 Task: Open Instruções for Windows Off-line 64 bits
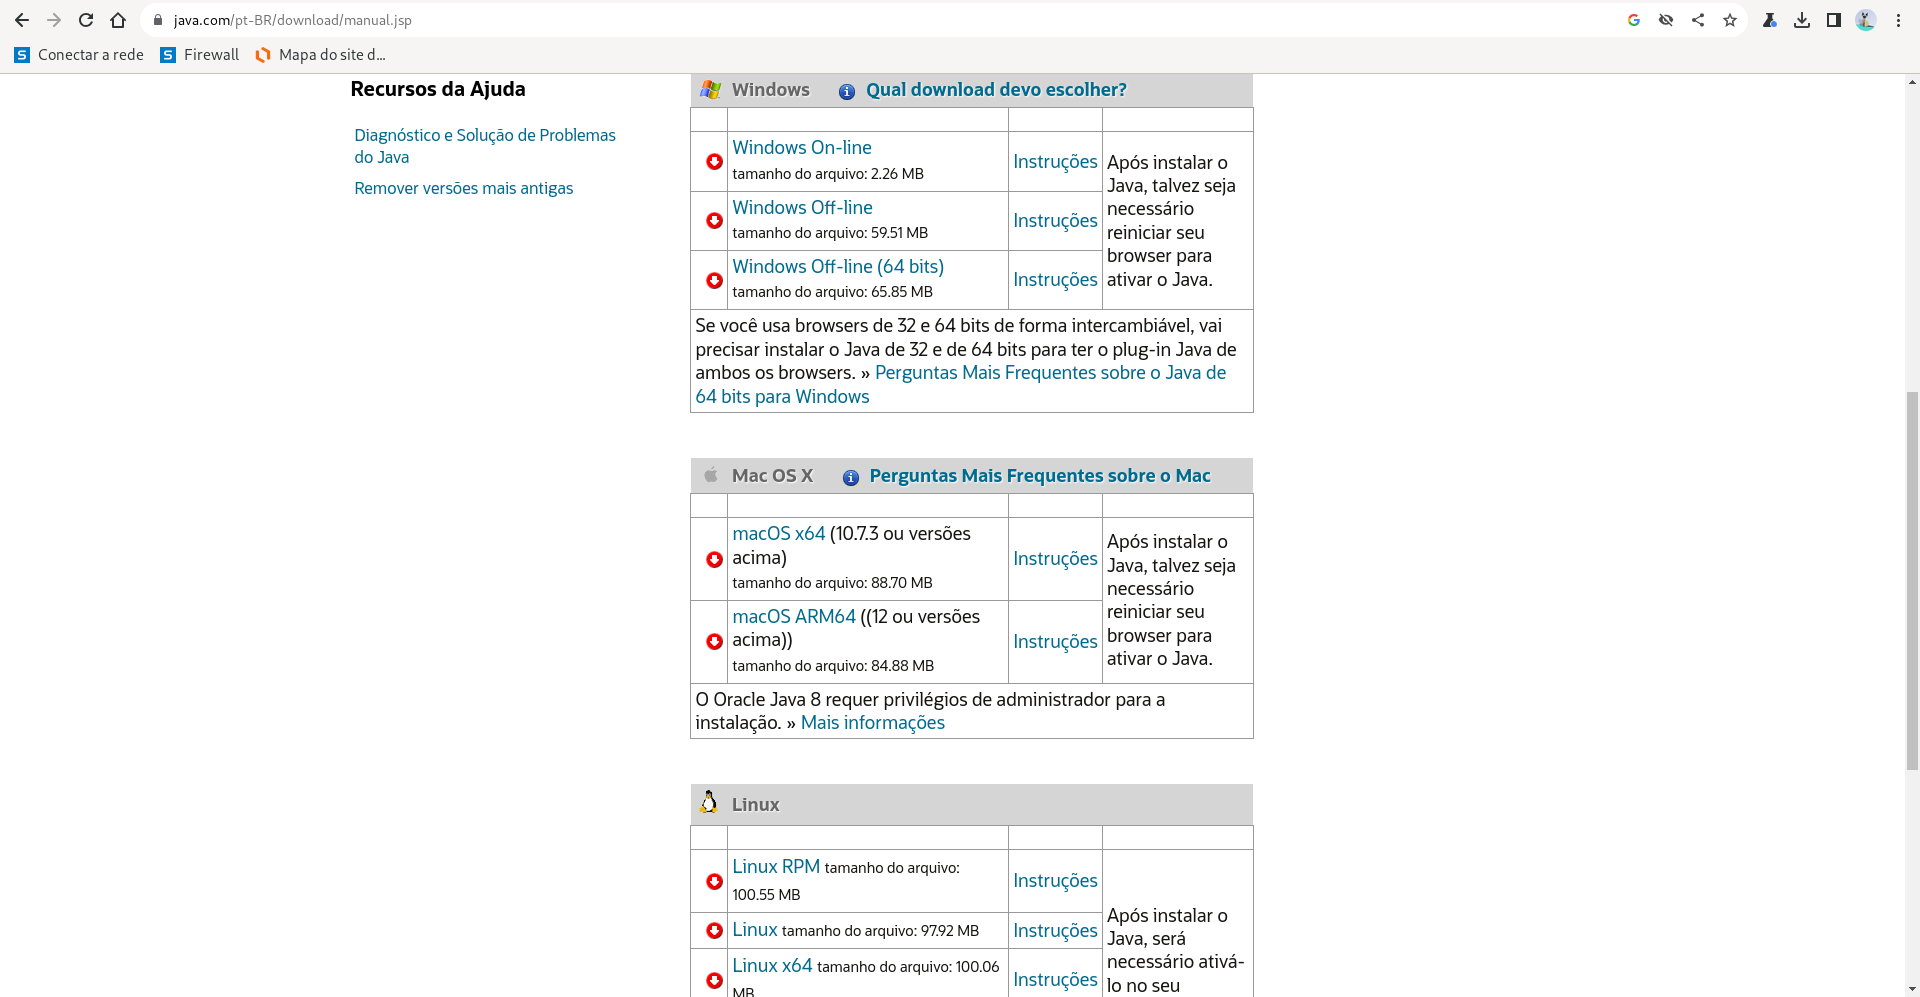[1055, 280]
